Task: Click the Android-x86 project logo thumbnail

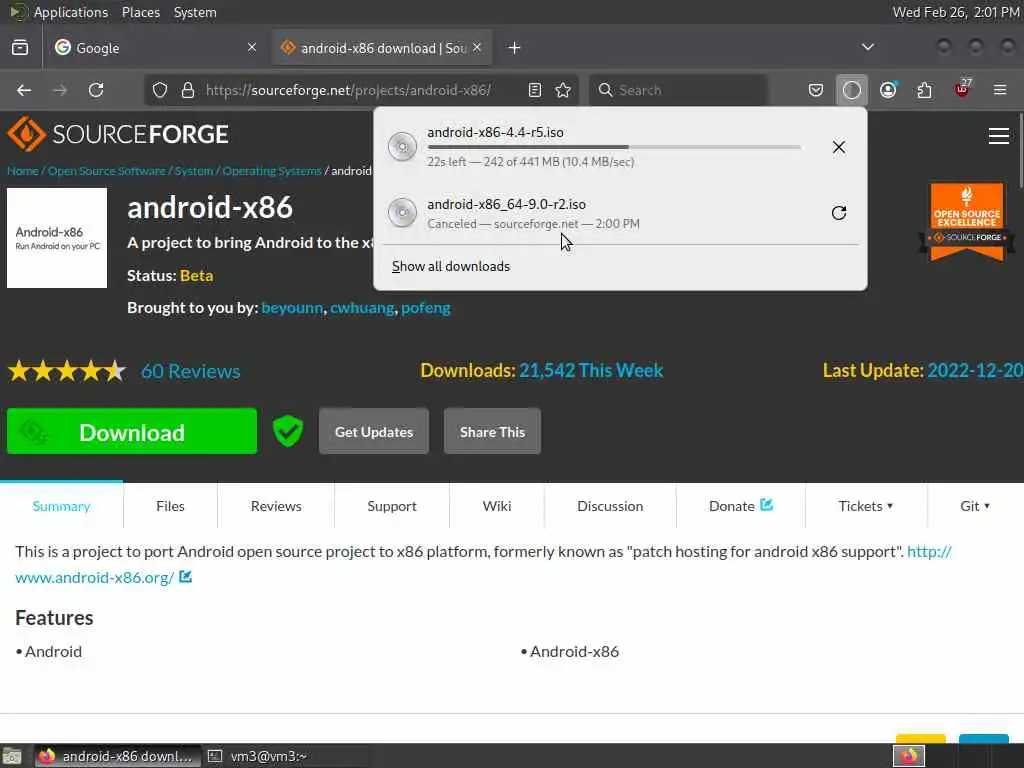Action: tap(57, 238)
